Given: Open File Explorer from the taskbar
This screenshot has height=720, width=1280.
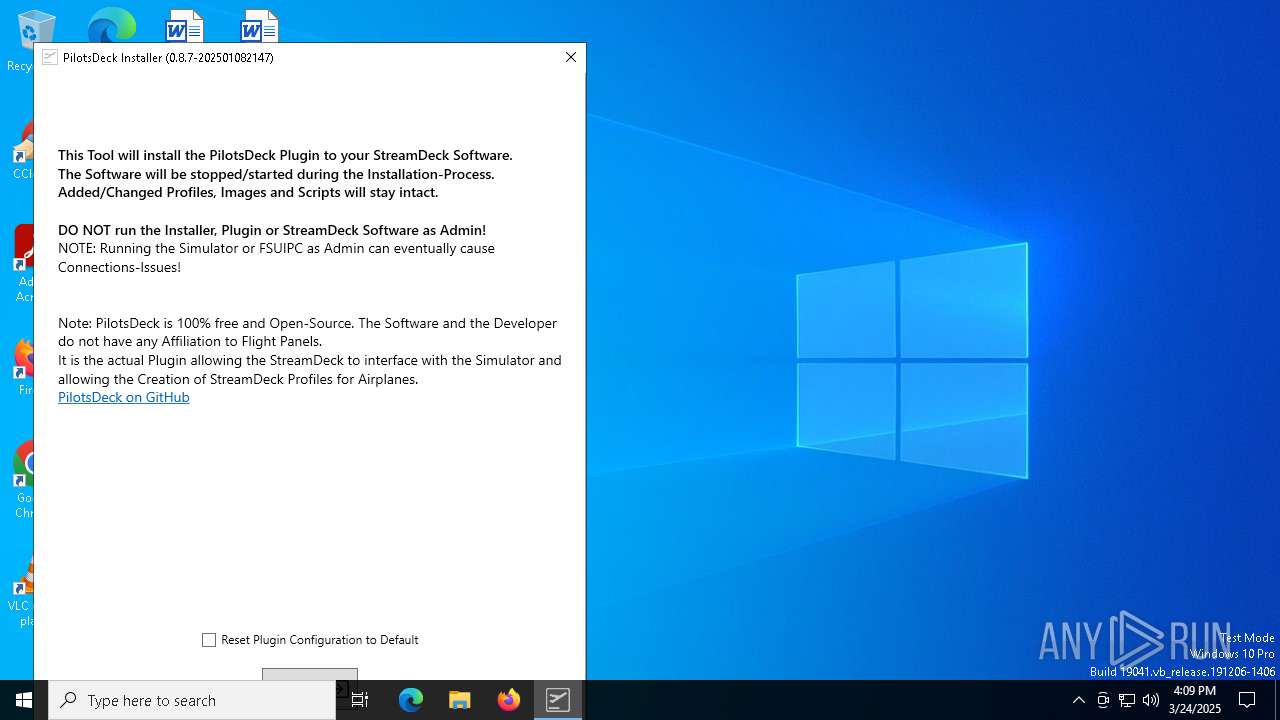Looking at the screenshot, I should (x=460, y=700).
